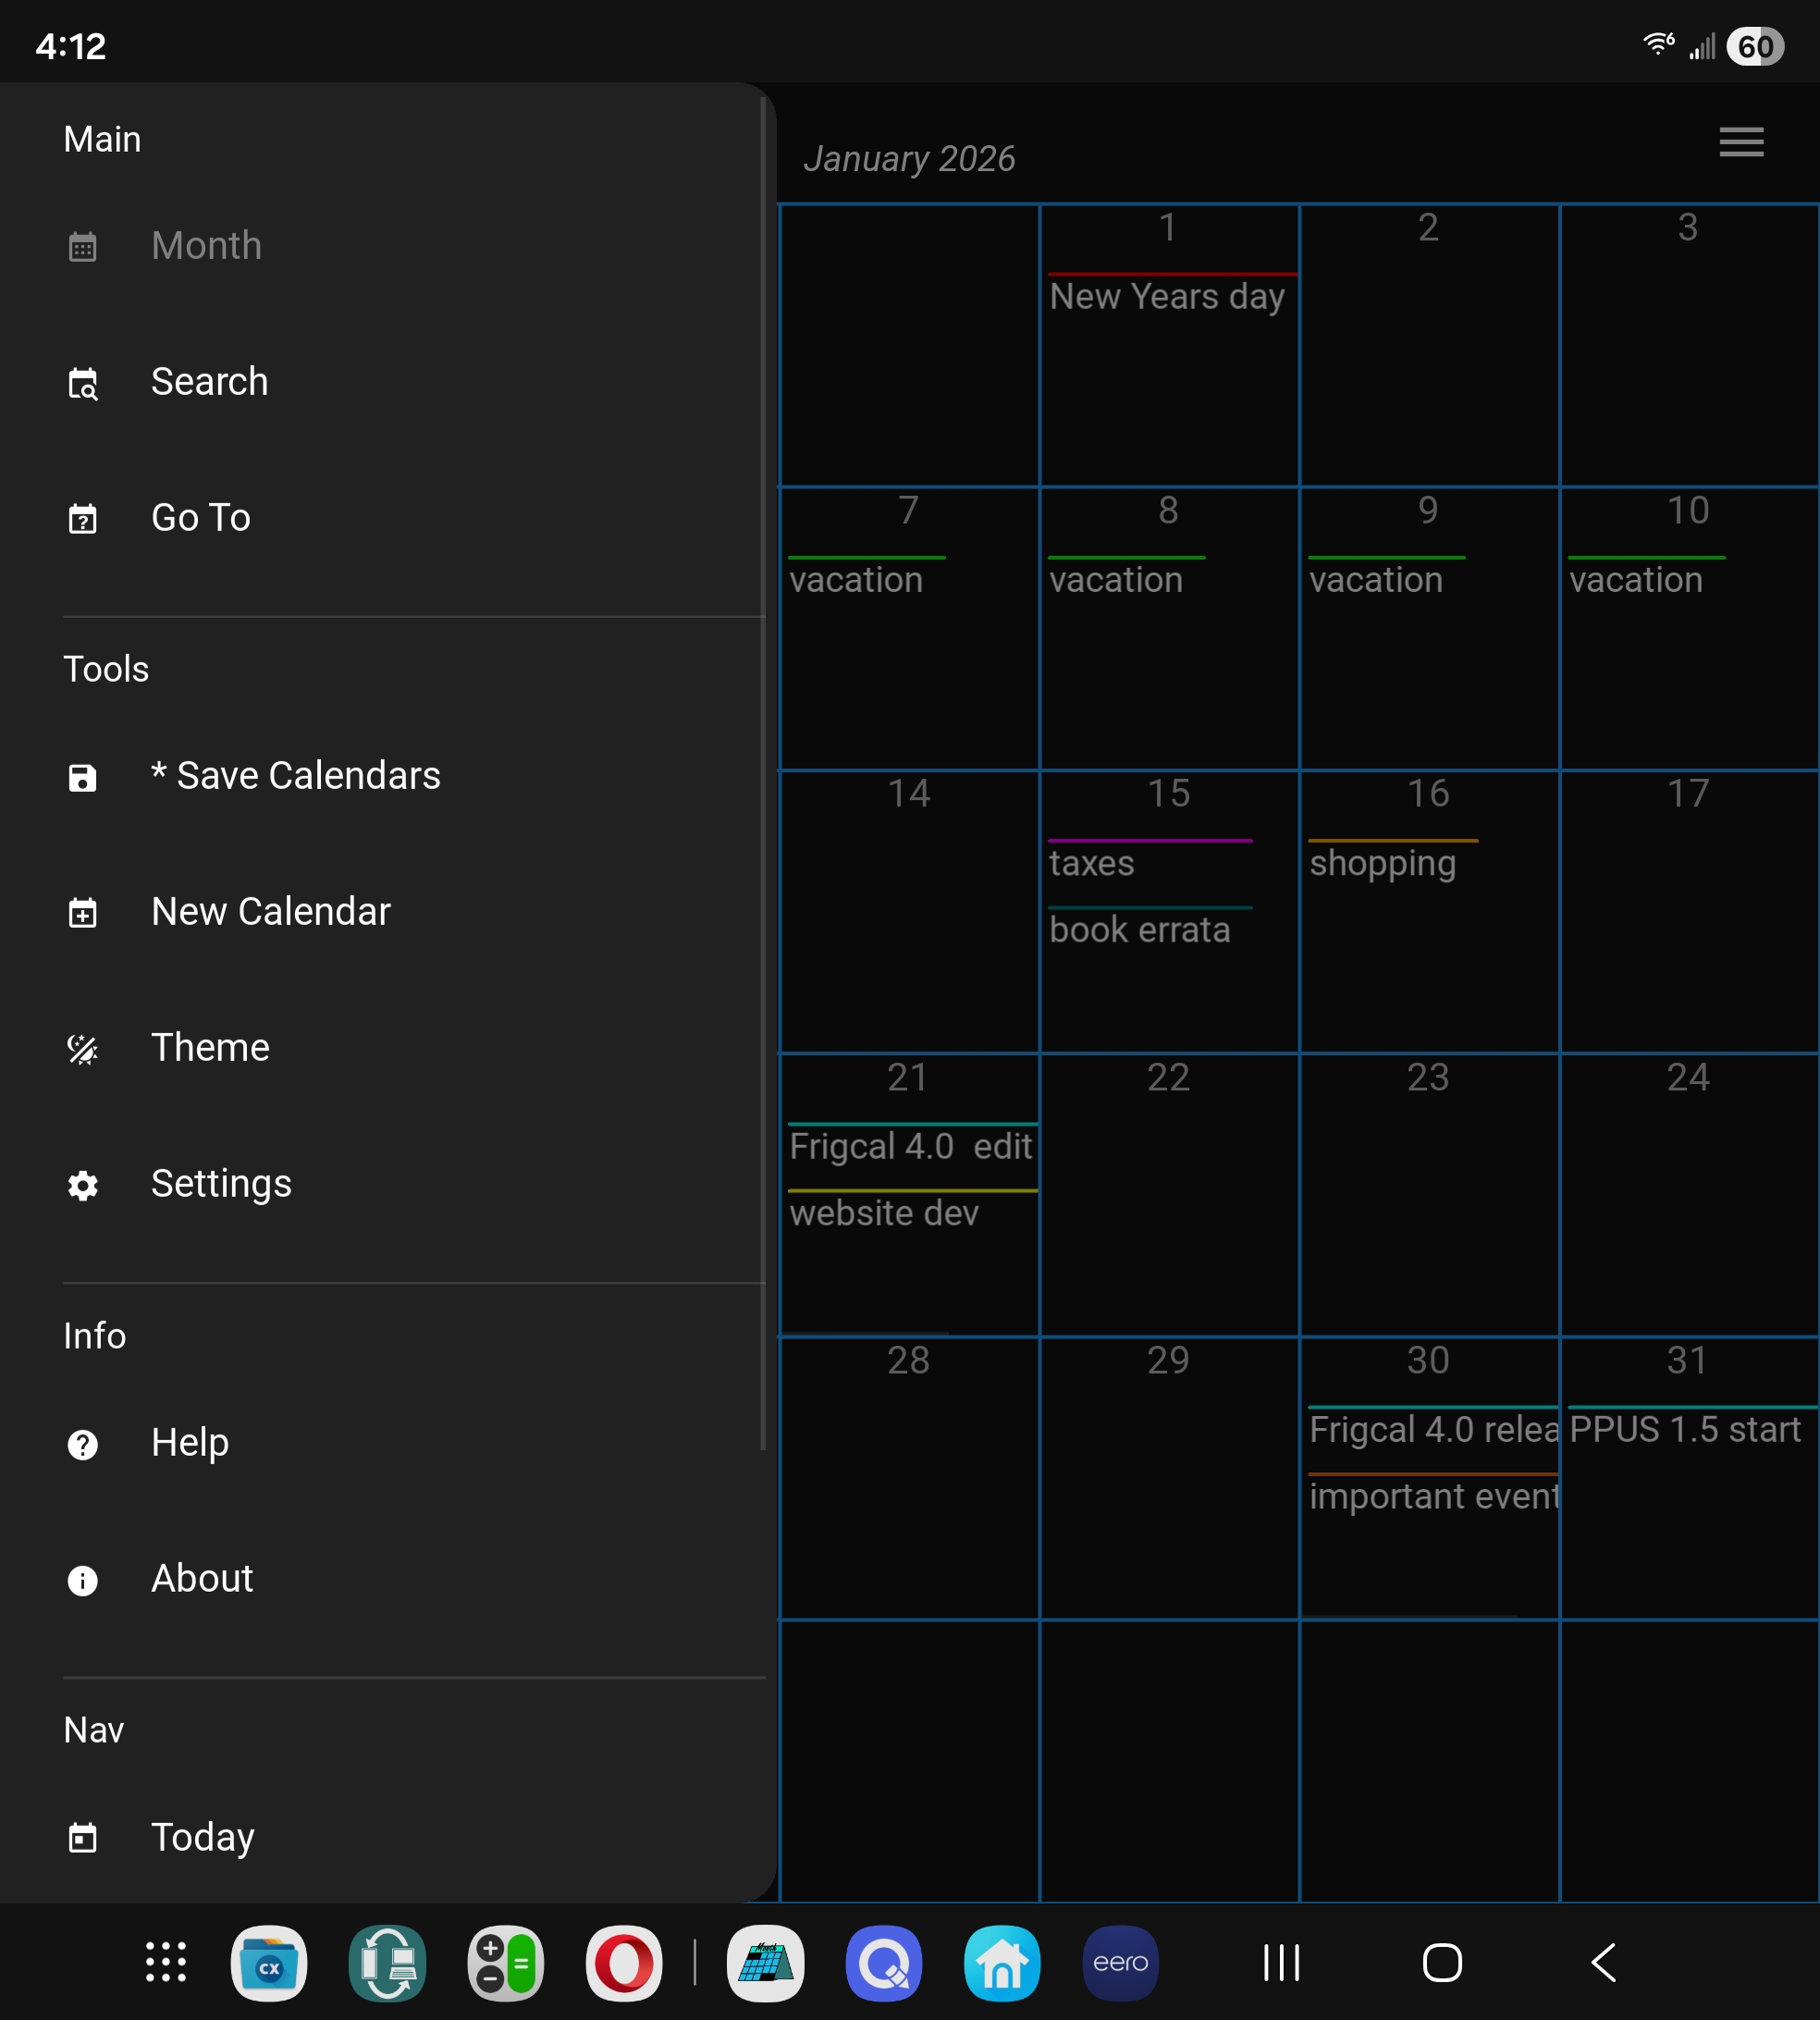Image resolution: width=1820 pixels, height=2020 pixels.
Task: Select the shopping event on the 16th
Action: pos(1382,863)
